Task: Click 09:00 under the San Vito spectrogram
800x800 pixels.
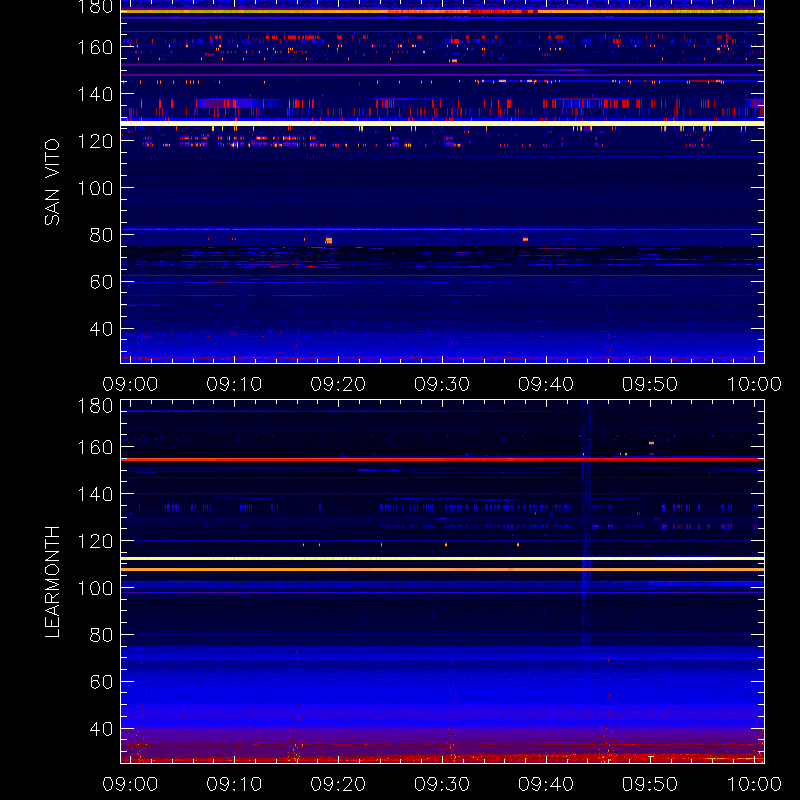Action: (130, 384)
